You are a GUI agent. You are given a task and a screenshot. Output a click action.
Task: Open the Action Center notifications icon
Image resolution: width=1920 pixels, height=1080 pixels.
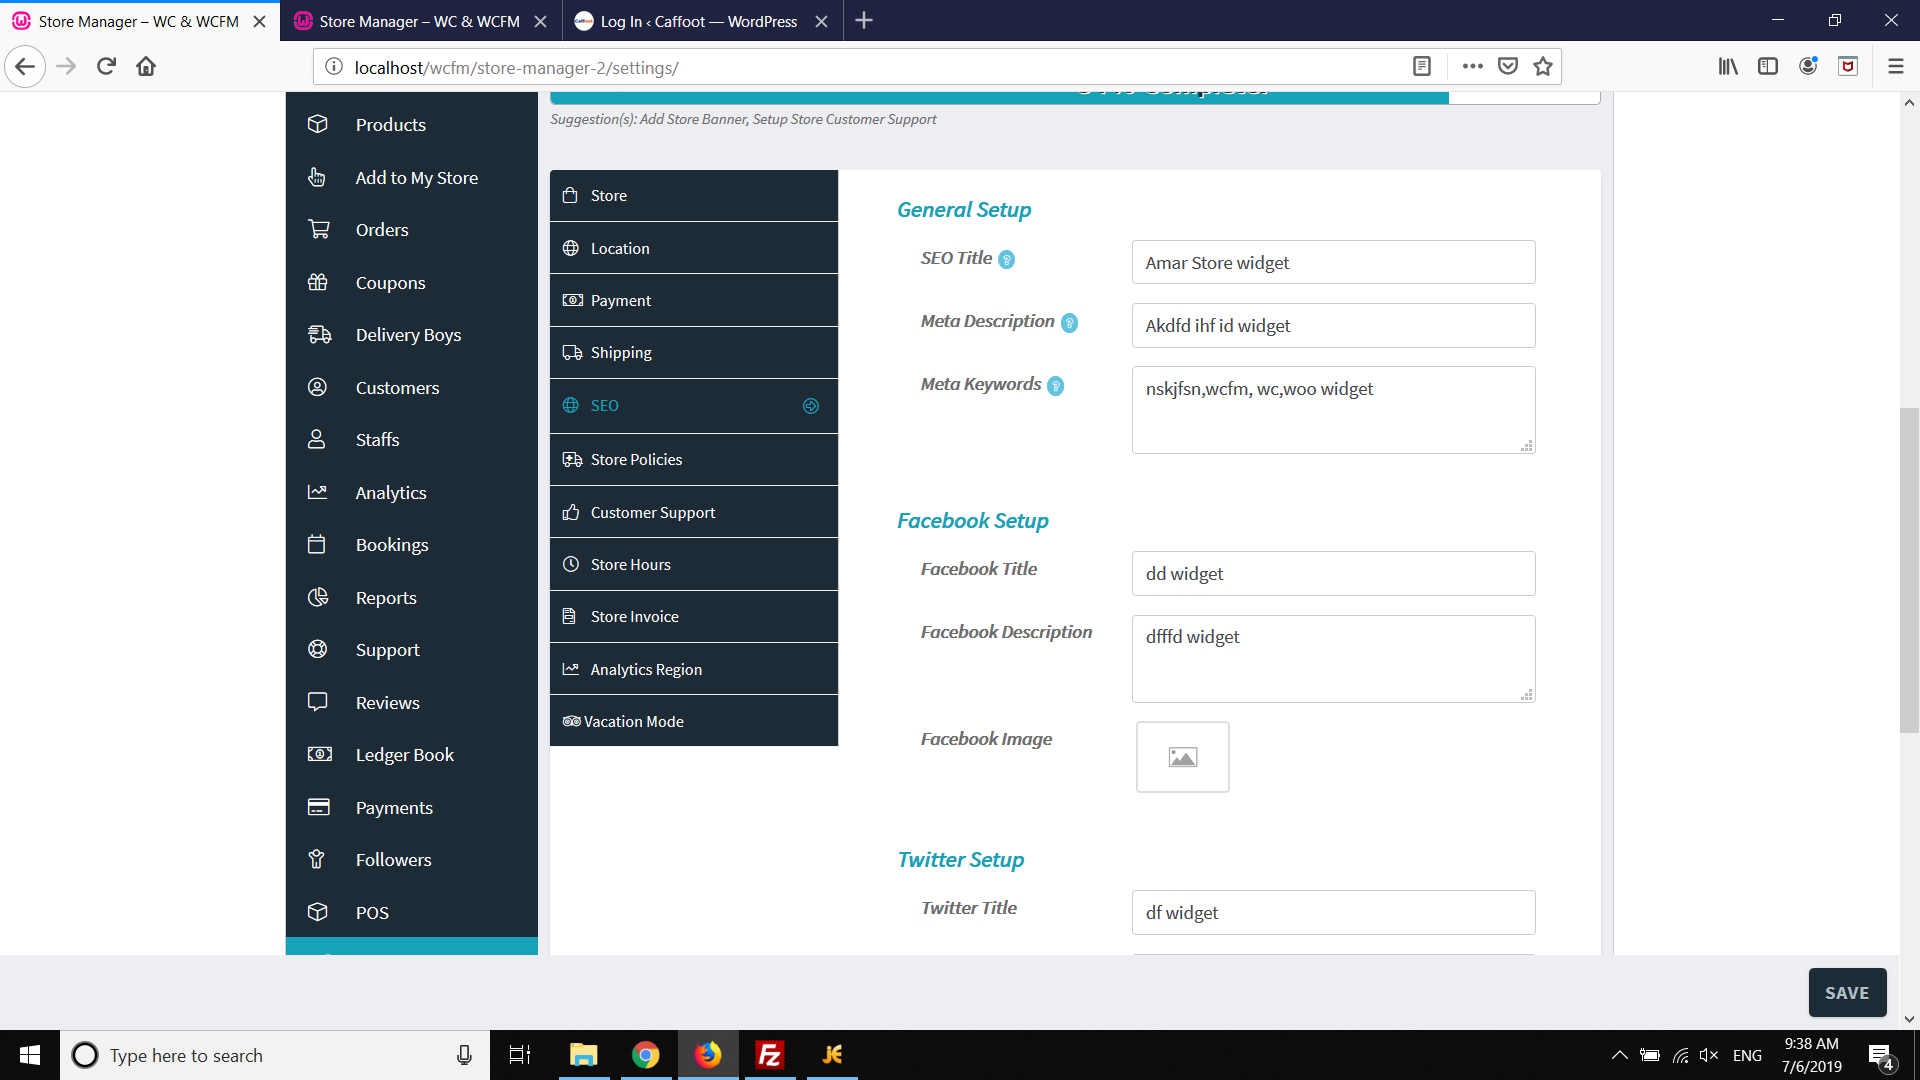[x=1880, y=1055]
